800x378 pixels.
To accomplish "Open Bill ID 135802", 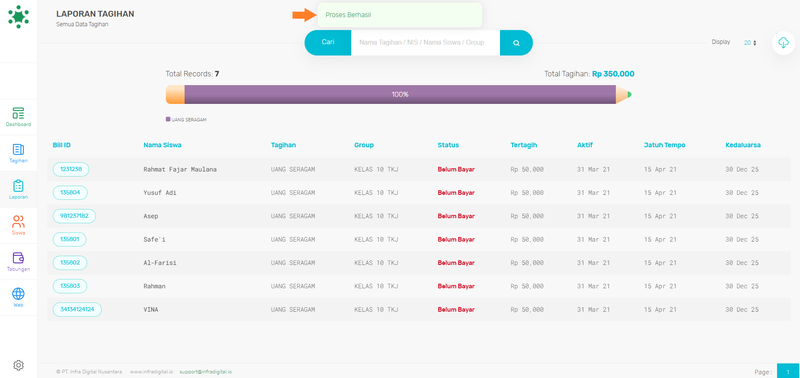I will pos(70,263).
